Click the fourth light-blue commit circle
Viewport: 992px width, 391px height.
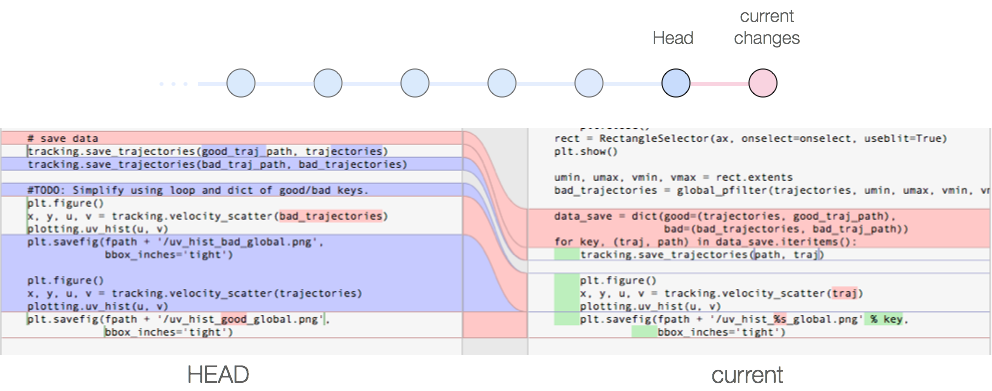pos(502,83)
